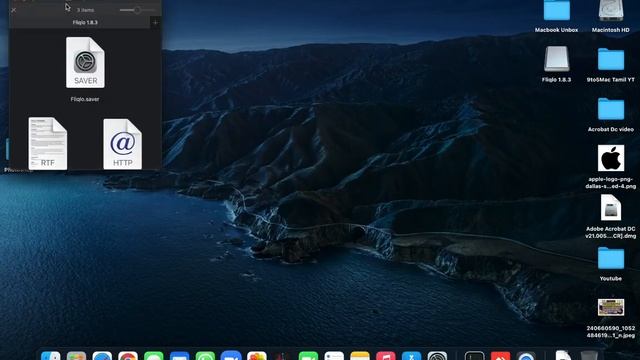Select the Youtube folder on desktop
The height and width of the screenshot is (360, 640).
click(x=611, y=258)
